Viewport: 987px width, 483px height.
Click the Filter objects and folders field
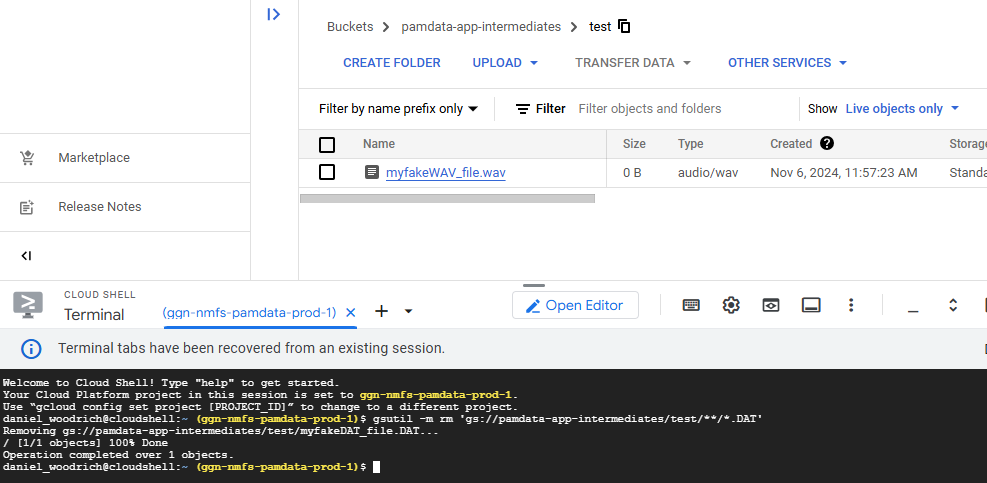tap(680, 109)
